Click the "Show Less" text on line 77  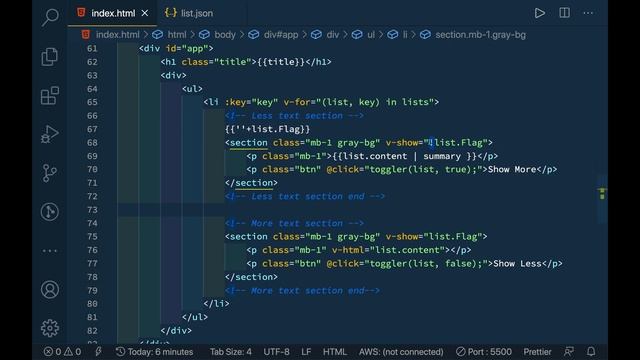pos(517,264)
